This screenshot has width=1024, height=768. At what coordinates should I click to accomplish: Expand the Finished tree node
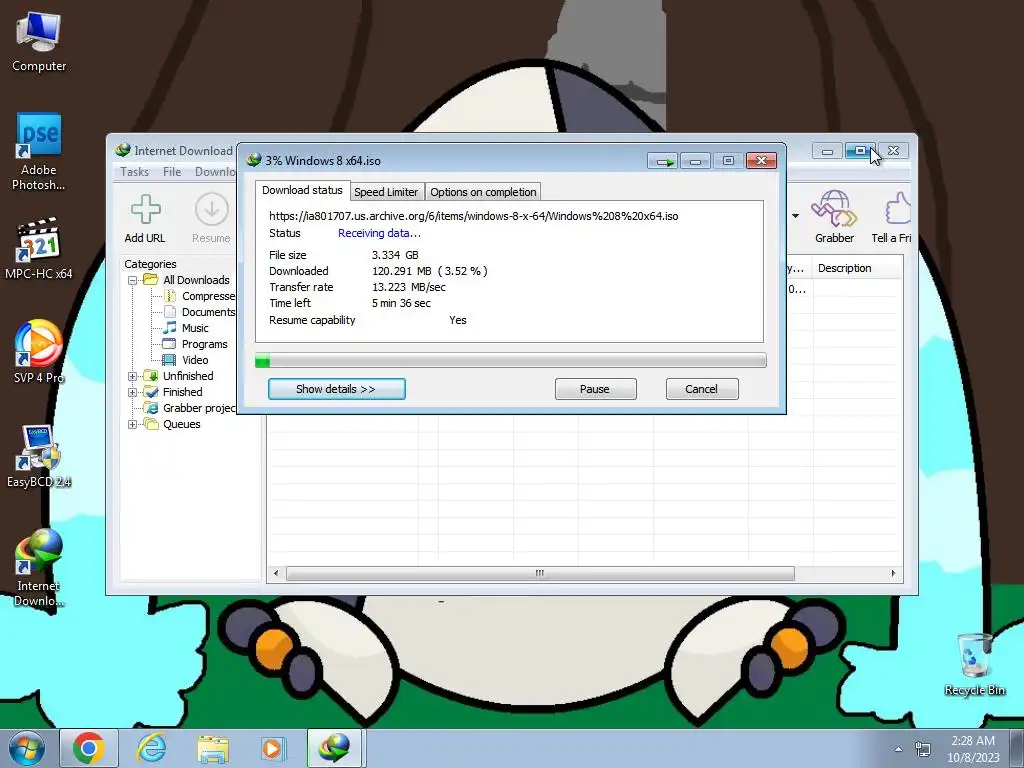tap(133, 392)
